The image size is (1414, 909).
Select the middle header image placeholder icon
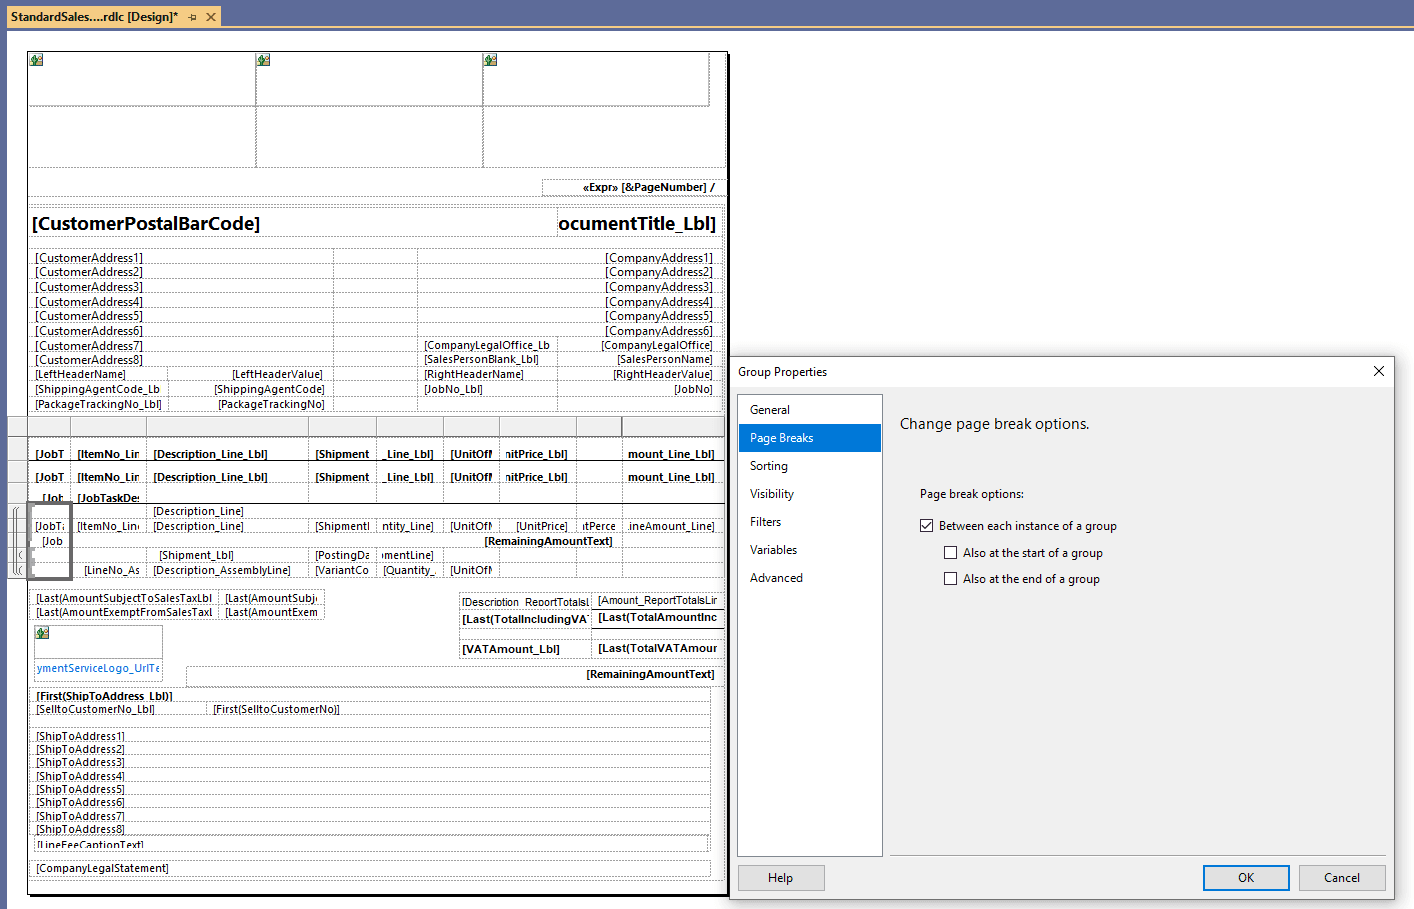coord(263,60)
